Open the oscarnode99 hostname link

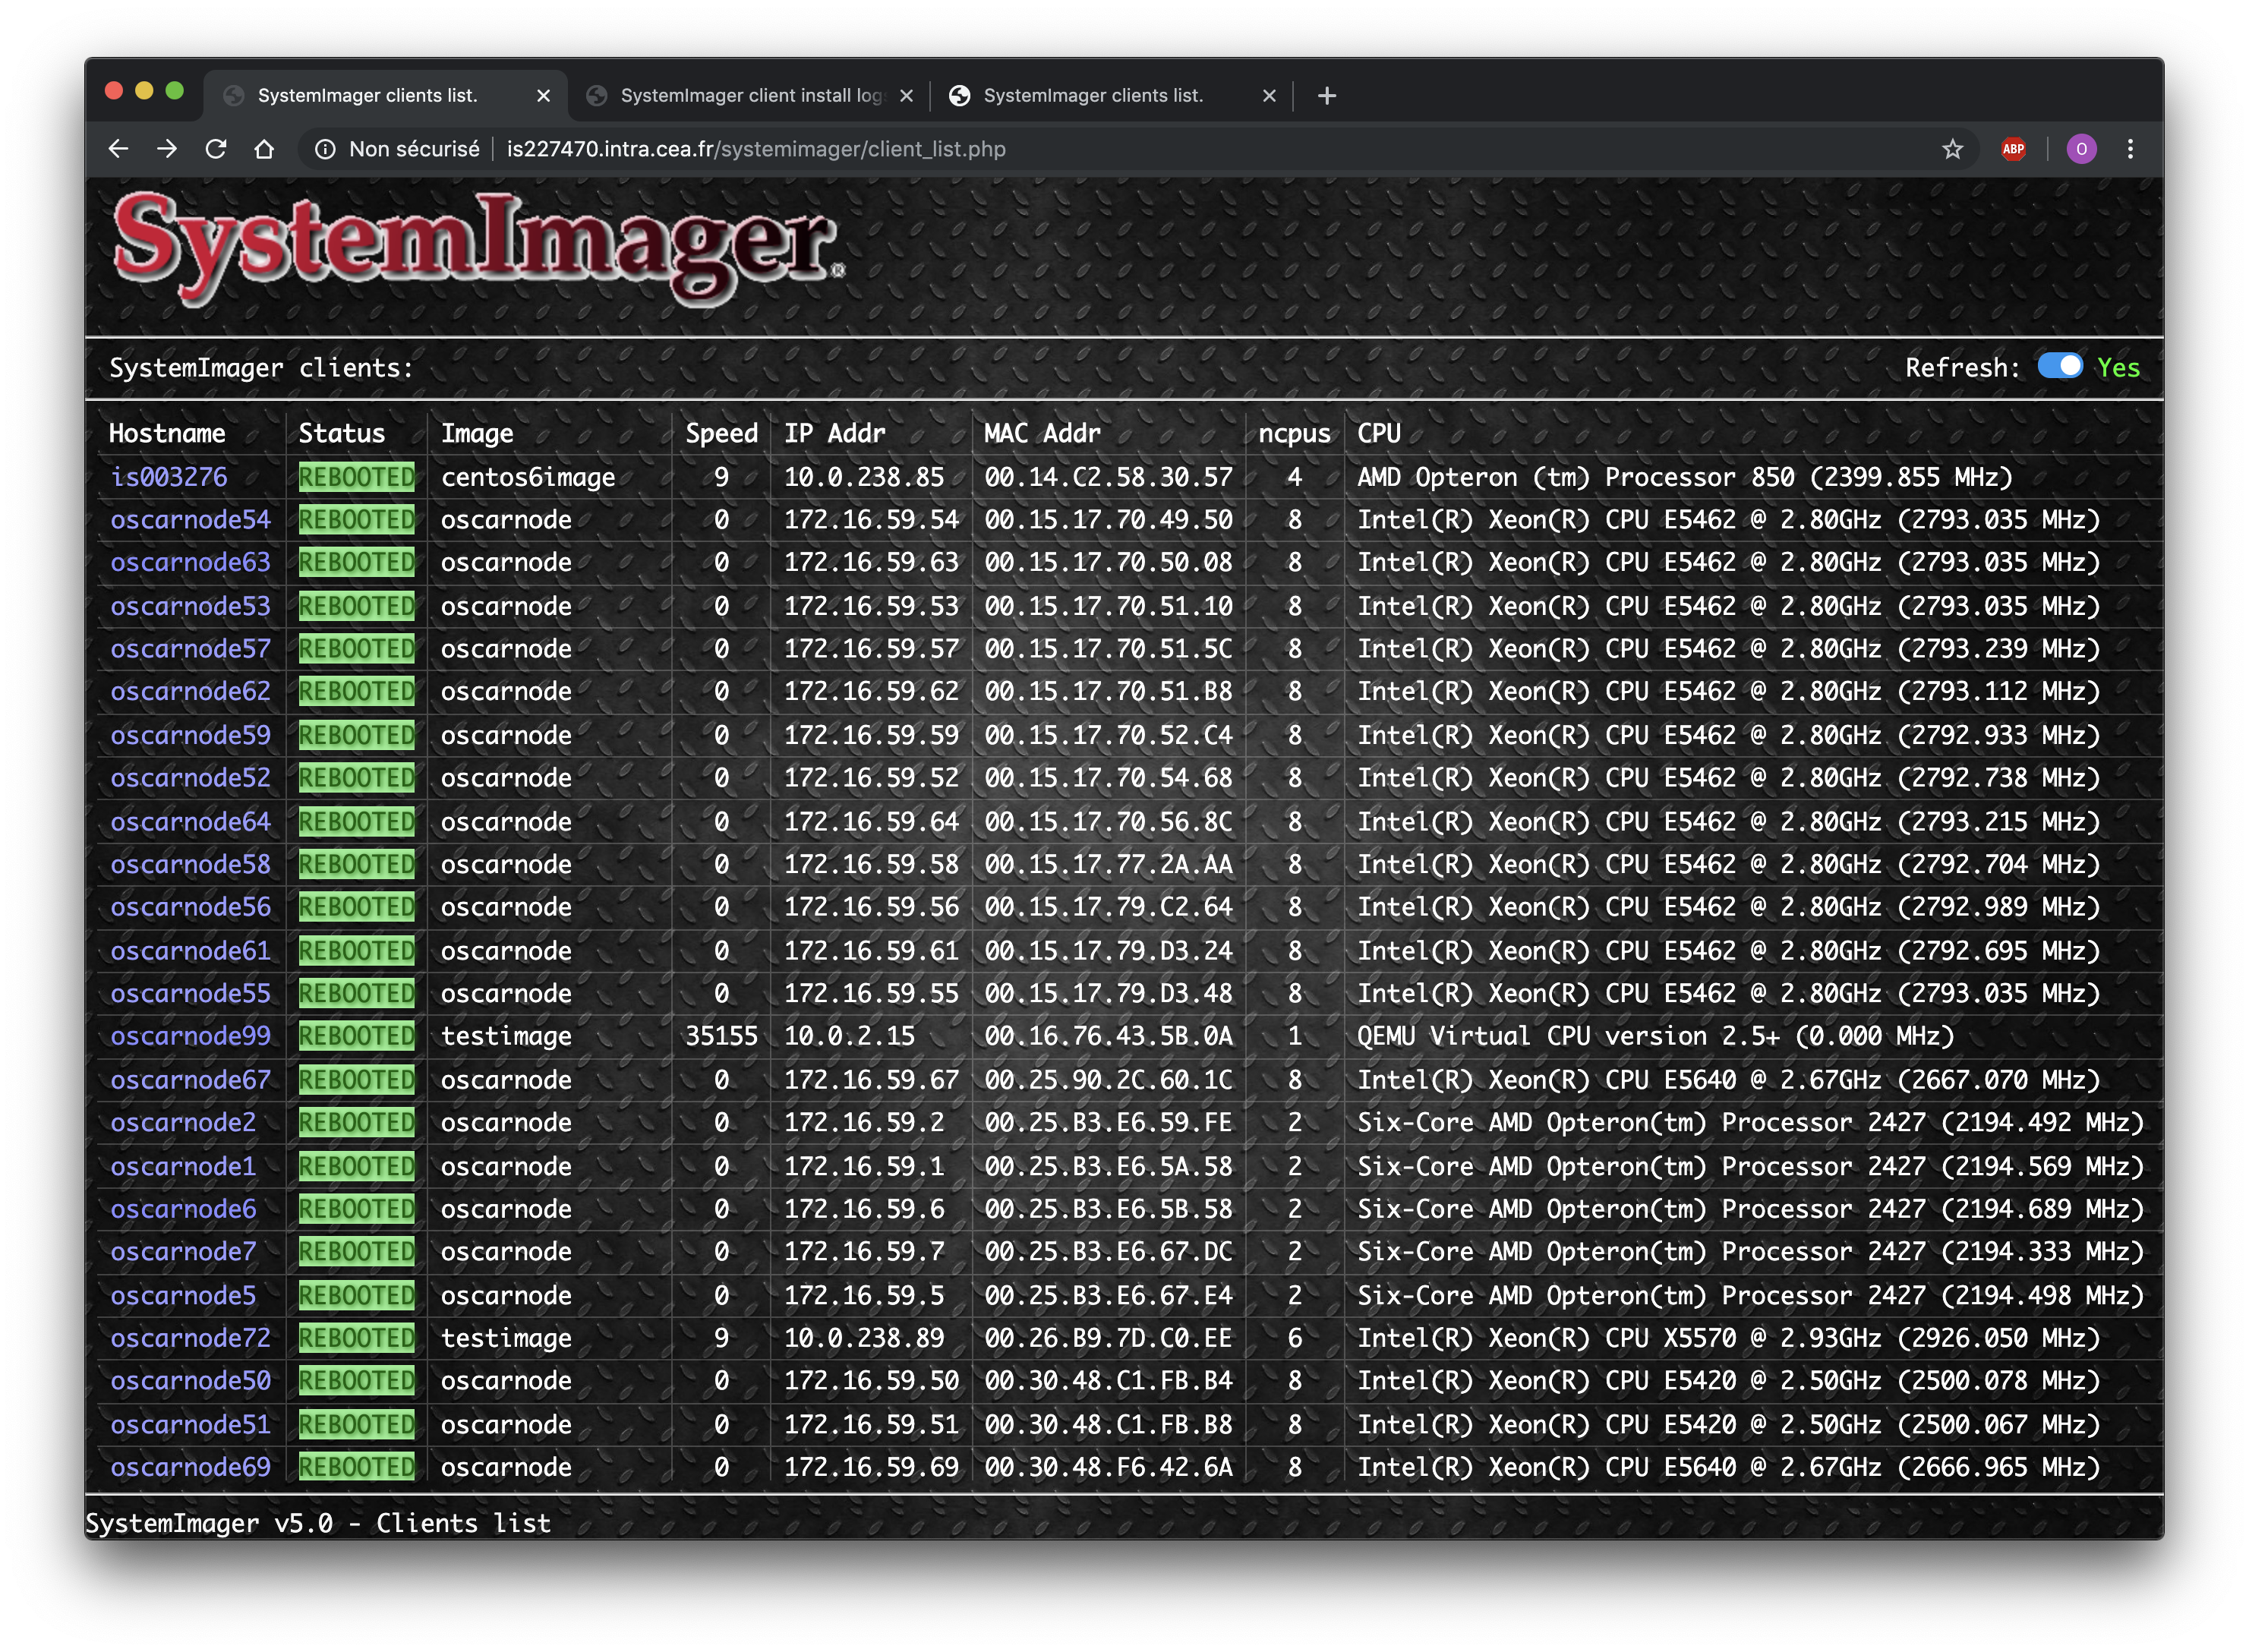190,1036
